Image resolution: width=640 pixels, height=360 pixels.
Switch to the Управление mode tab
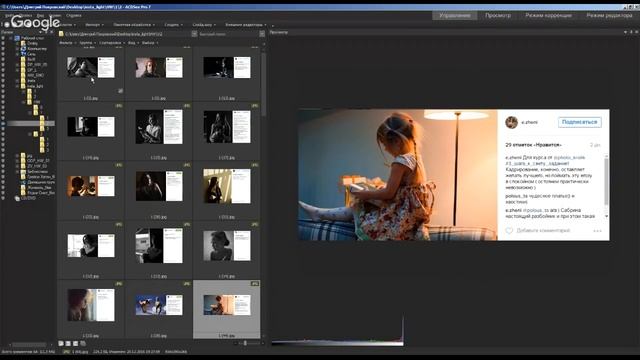[x=455, y=16]
